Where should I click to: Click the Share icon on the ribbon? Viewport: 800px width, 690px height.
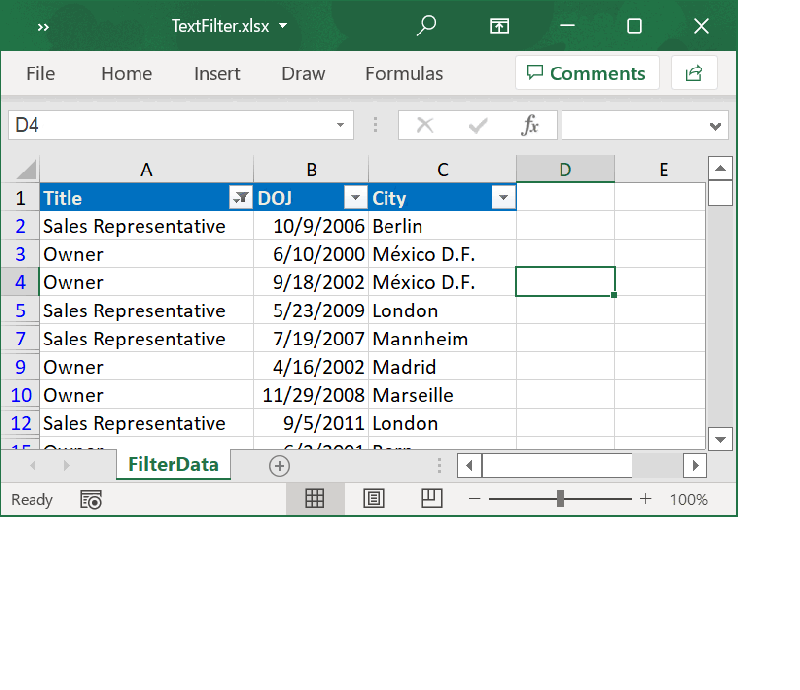[x=694, y=73]
